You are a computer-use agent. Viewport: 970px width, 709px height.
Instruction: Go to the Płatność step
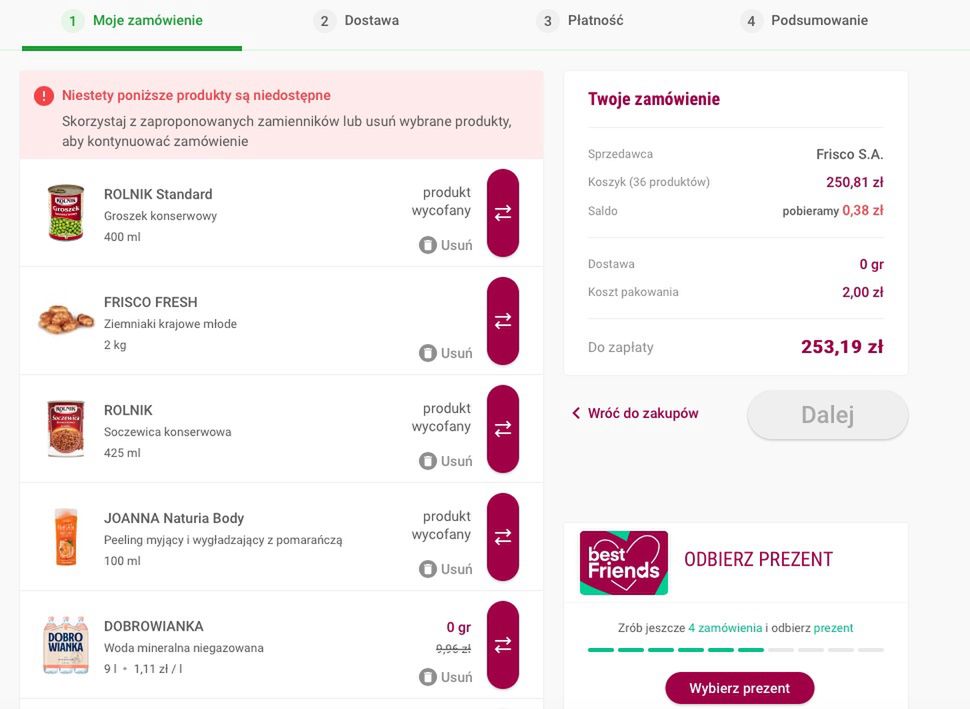(580, 20)
